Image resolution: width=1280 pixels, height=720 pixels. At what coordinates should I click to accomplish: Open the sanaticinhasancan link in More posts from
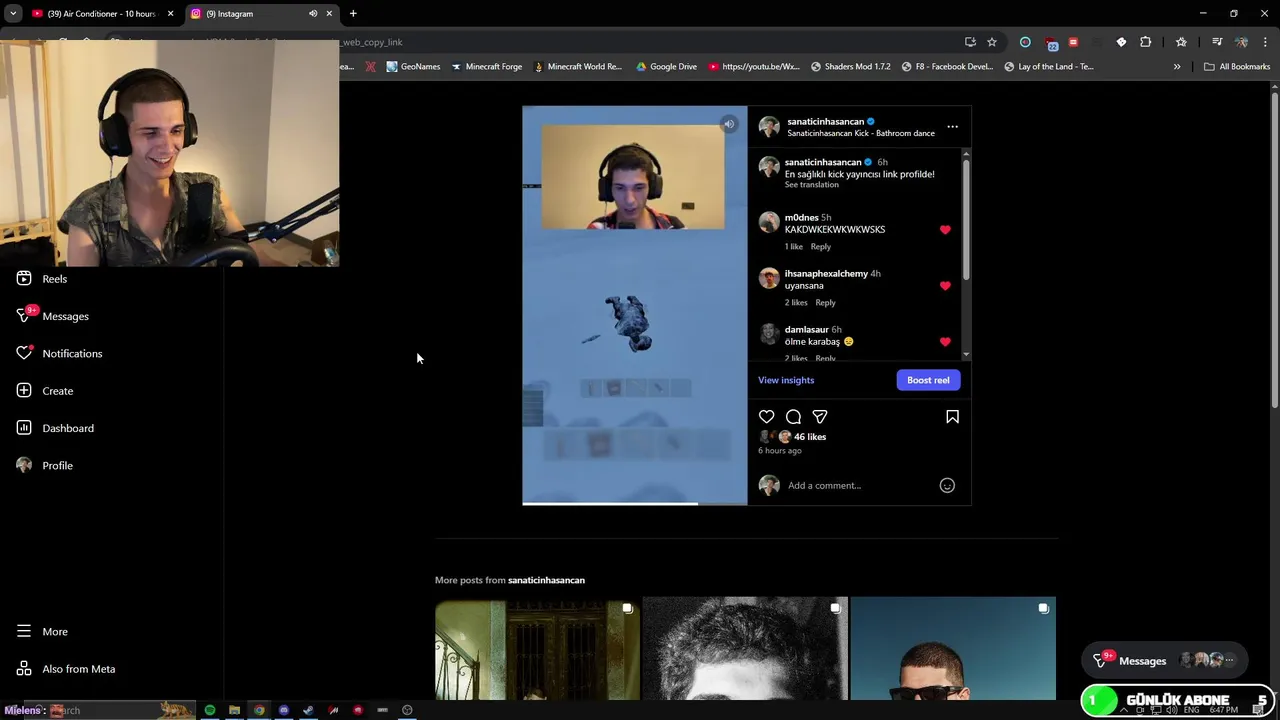(546, 580)
